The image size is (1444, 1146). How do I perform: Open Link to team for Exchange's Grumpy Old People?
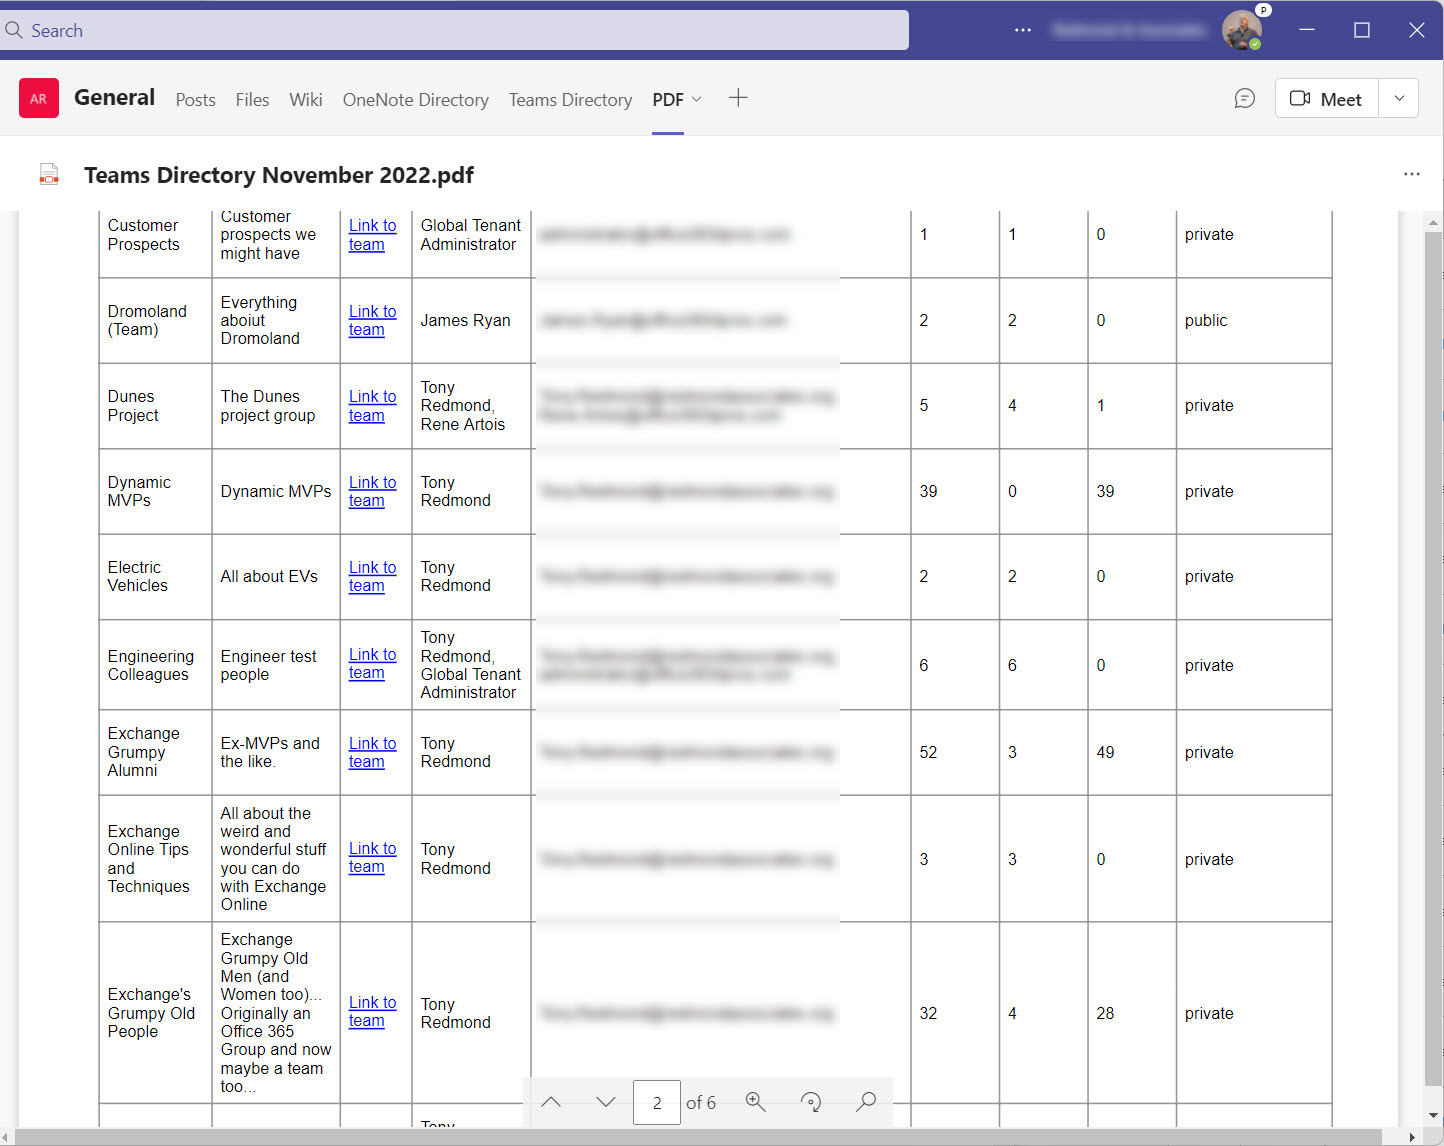[372, 1011]
